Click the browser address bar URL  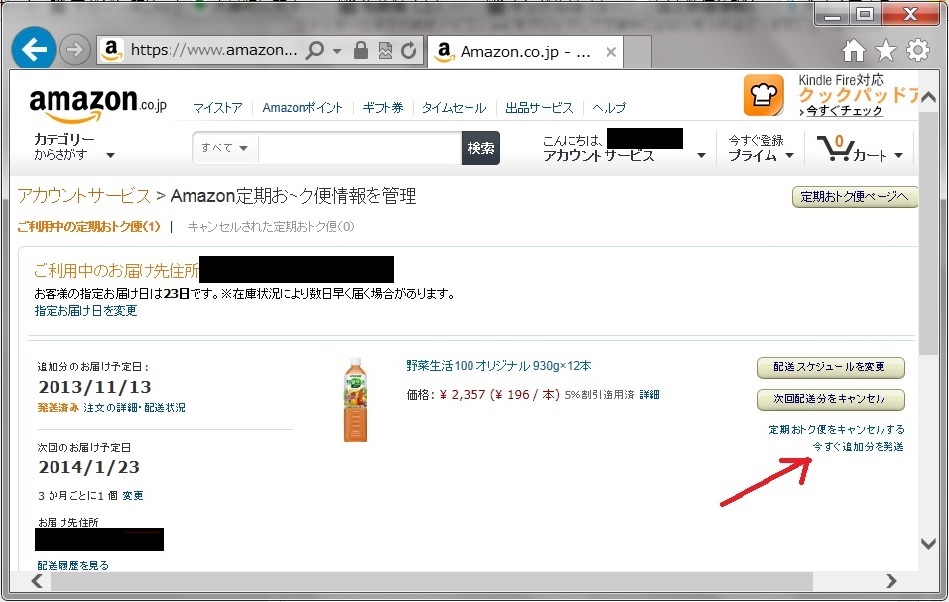214,50
